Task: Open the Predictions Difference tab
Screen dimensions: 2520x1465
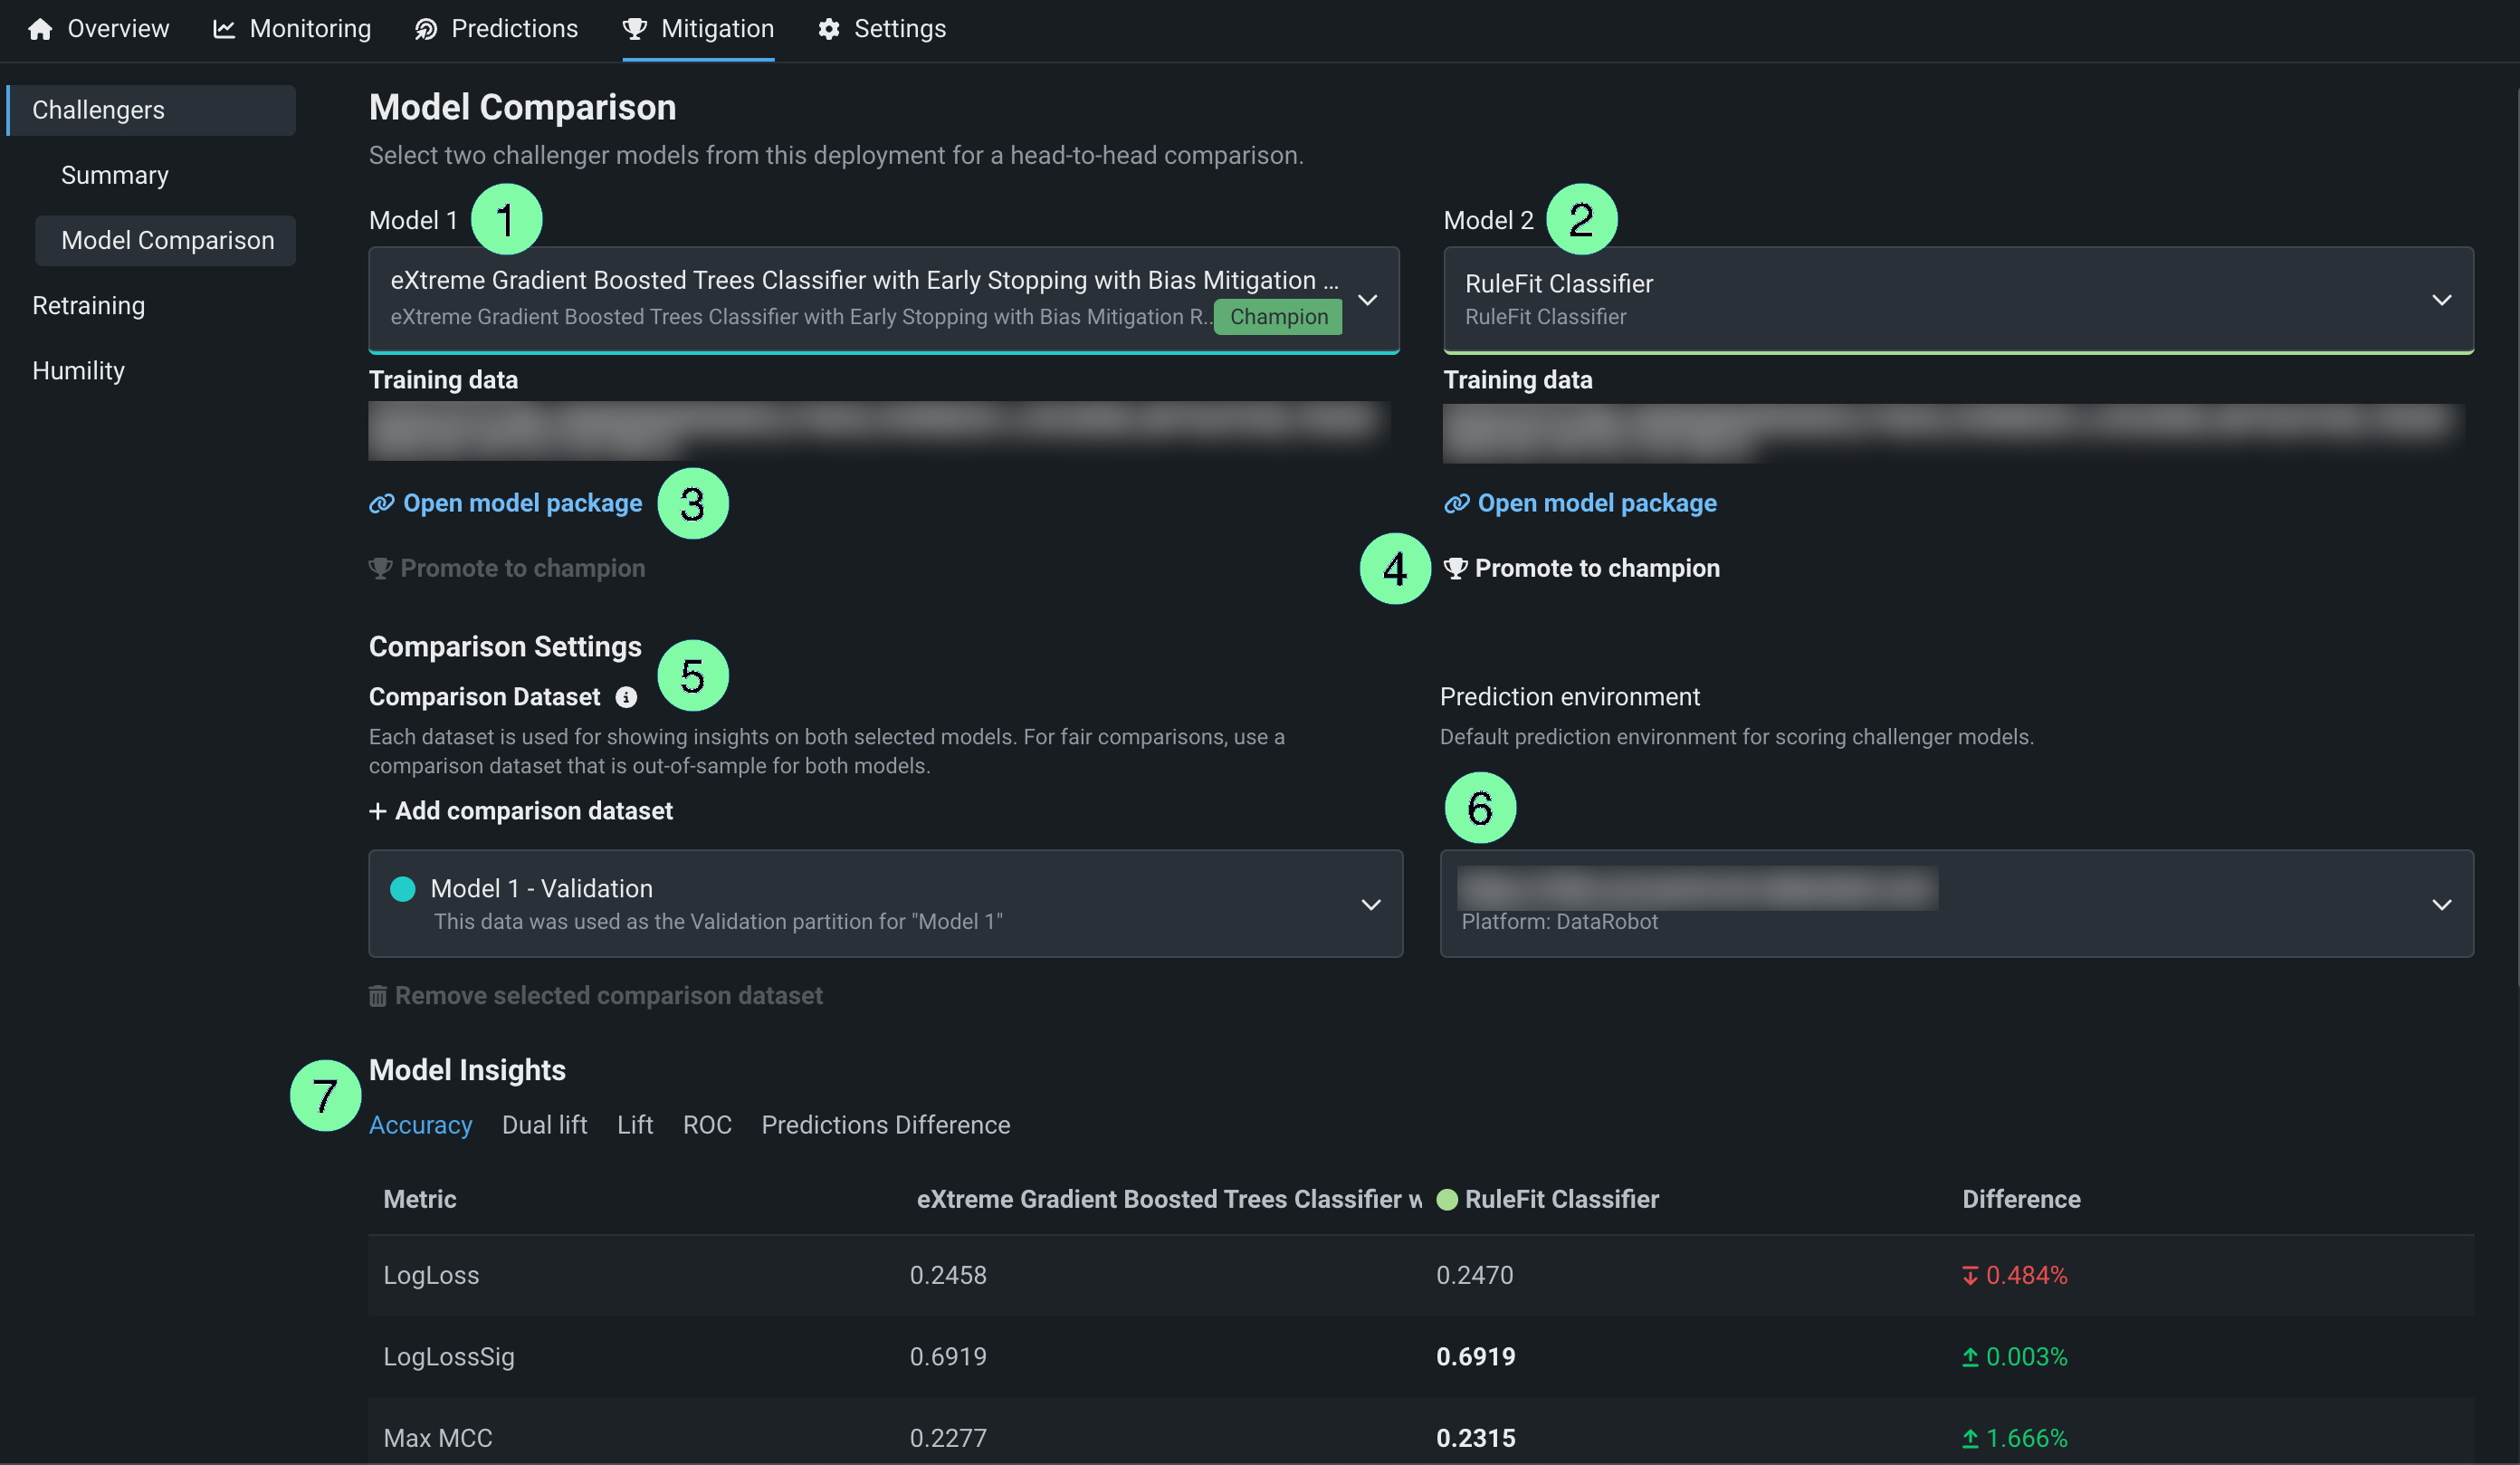Action: pyautogui.click(x=885, y=1125)
